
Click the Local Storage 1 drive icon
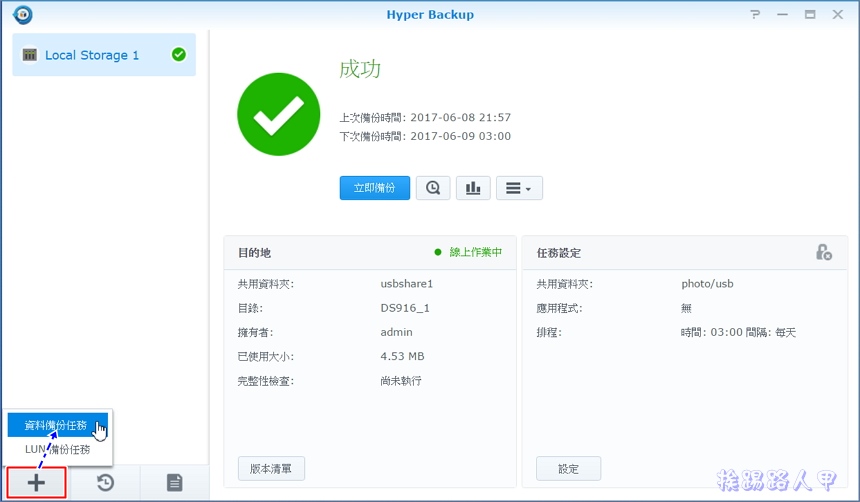(x=30, y=55)
